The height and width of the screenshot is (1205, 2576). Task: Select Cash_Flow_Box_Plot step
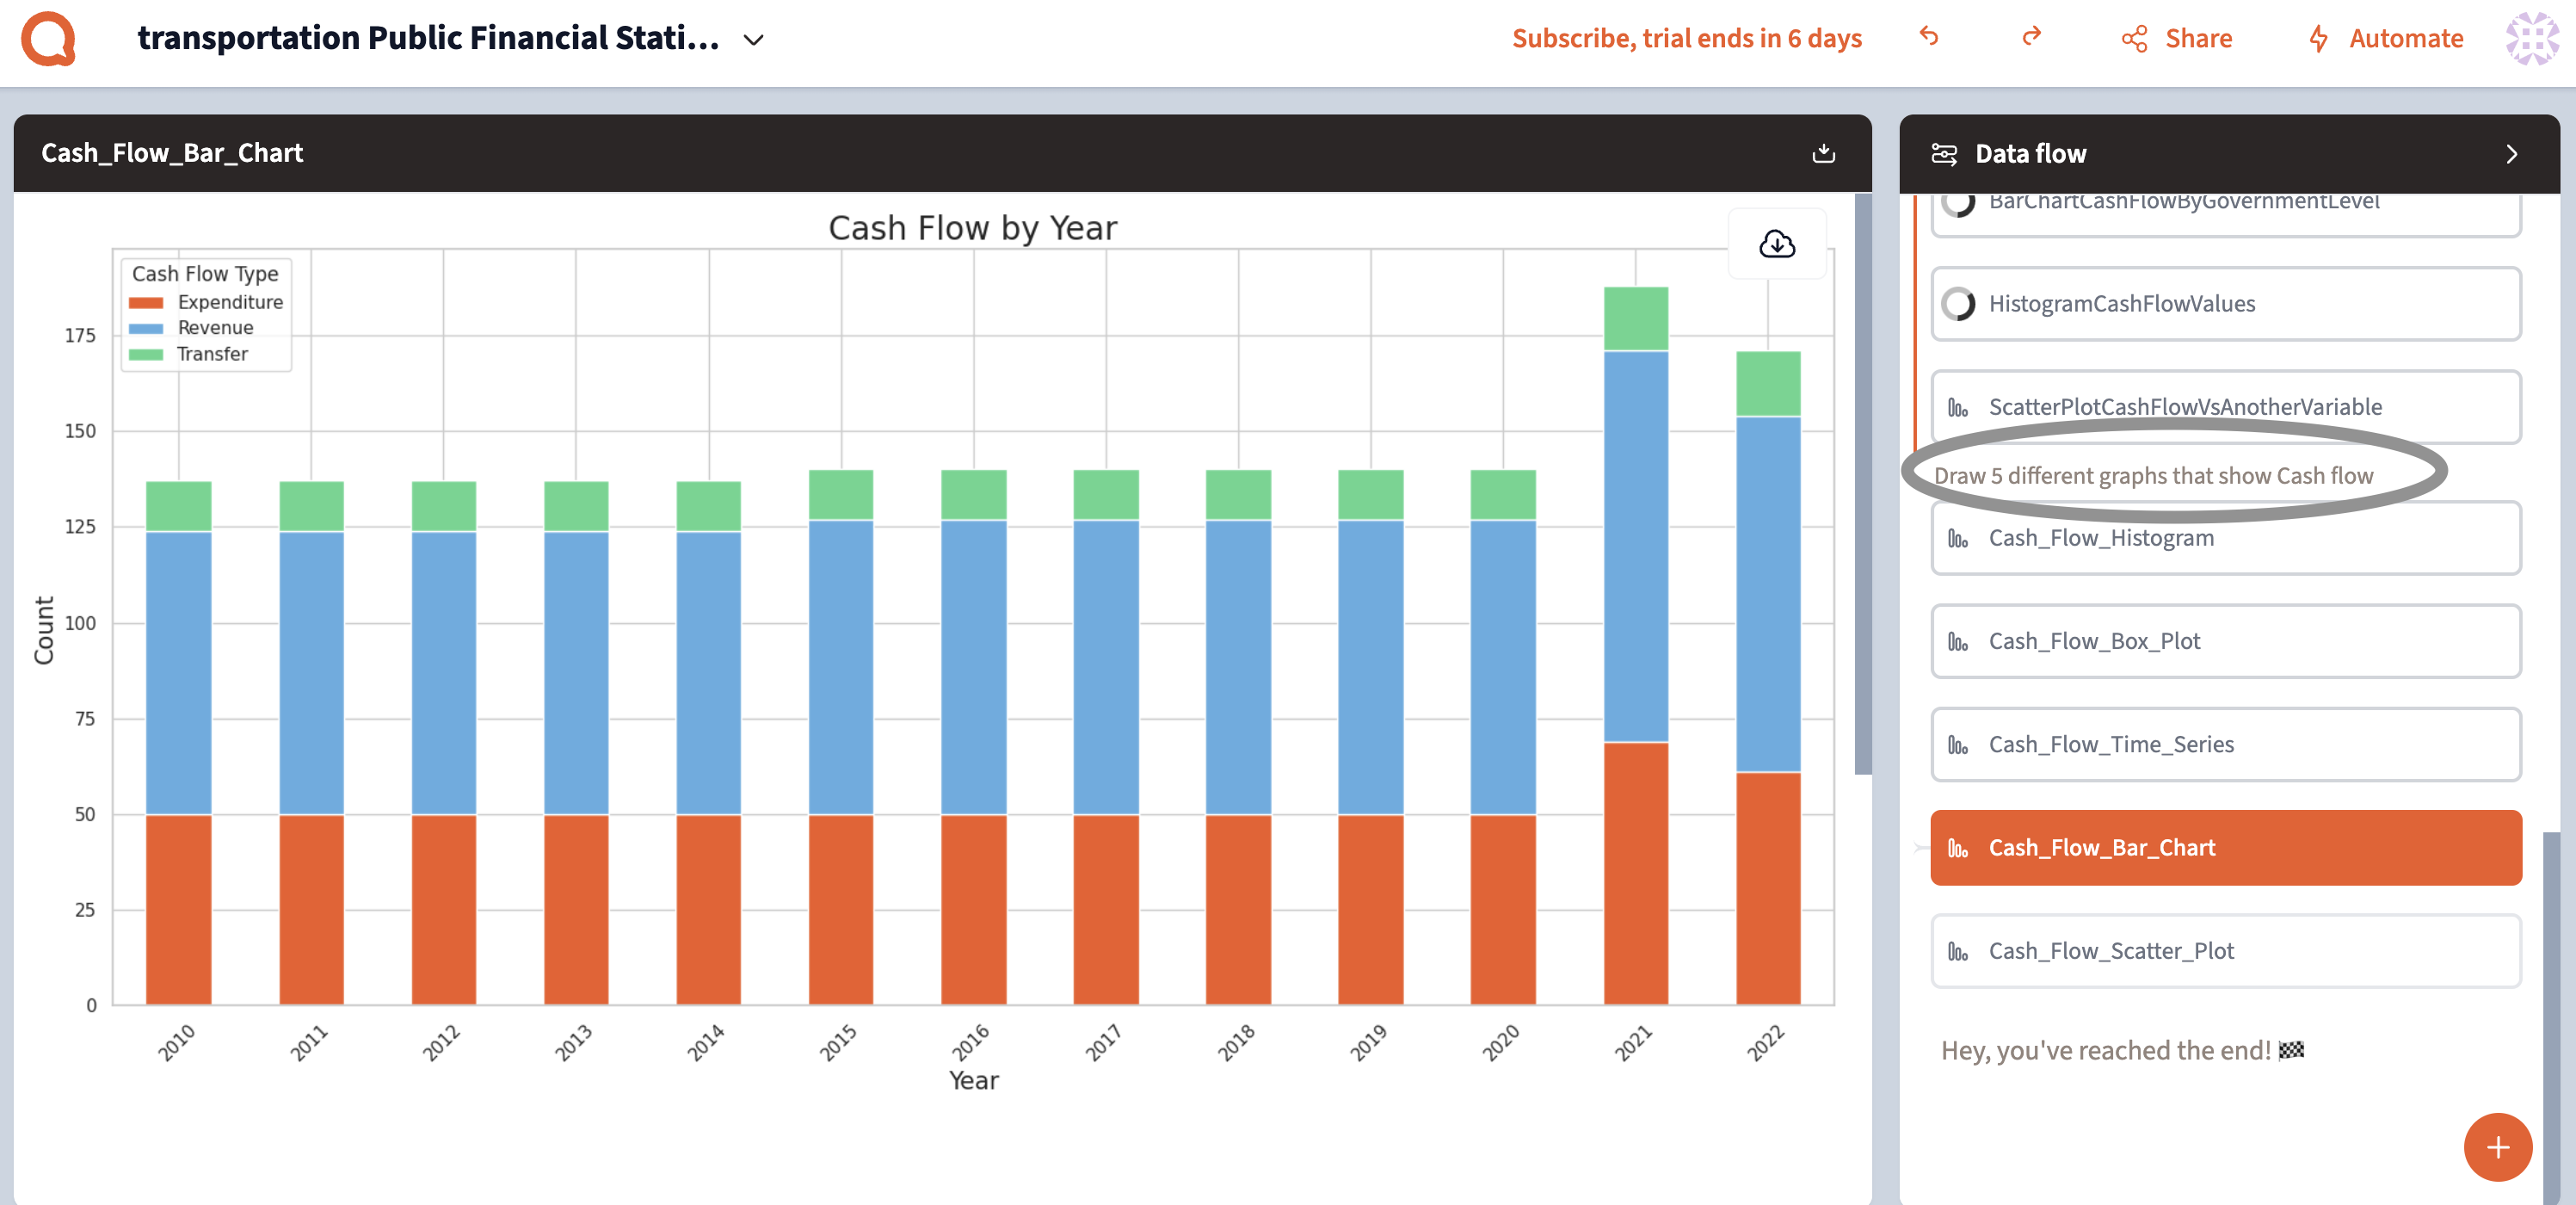click(x=2225, y=641)
